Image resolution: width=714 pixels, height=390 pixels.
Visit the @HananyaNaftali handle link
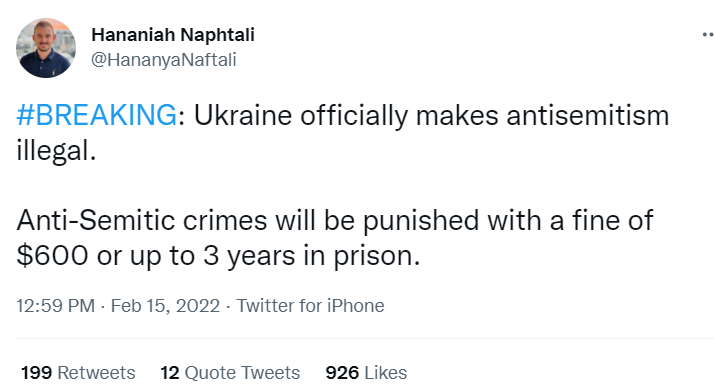pos(164,60)
